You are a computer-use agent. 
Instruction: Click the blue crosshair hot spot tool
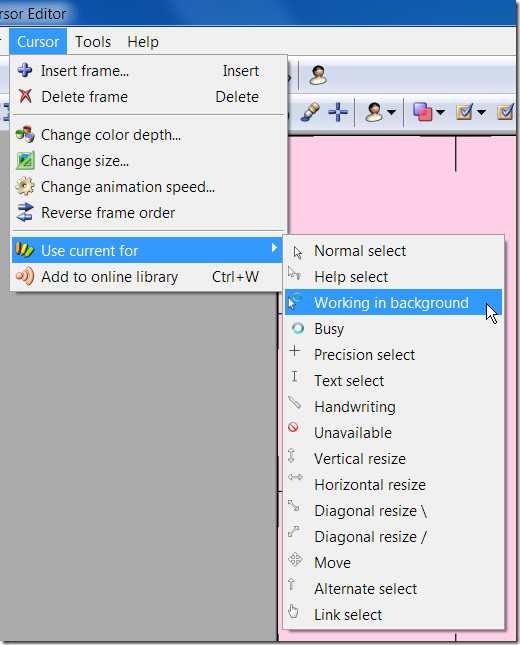point(338,111)
